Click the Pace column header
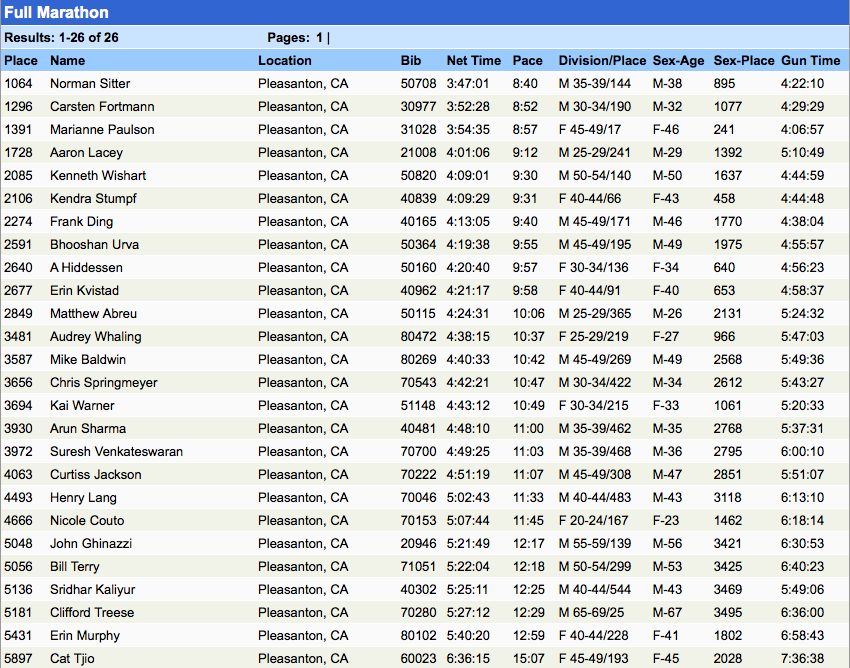 point(527,61)
